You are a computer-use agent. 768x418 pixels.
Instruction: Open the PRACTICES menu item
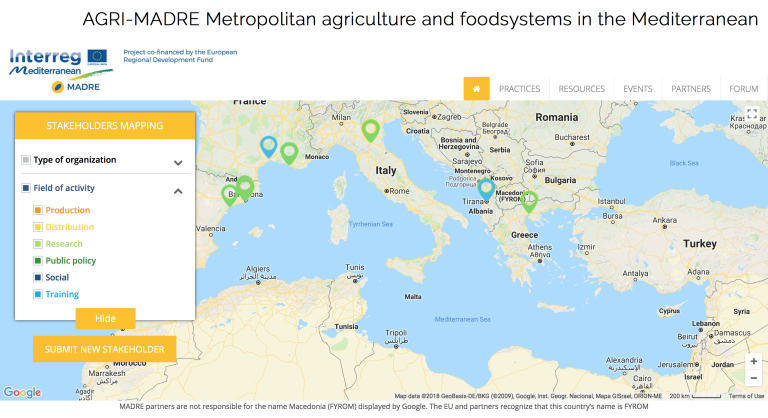519,89
